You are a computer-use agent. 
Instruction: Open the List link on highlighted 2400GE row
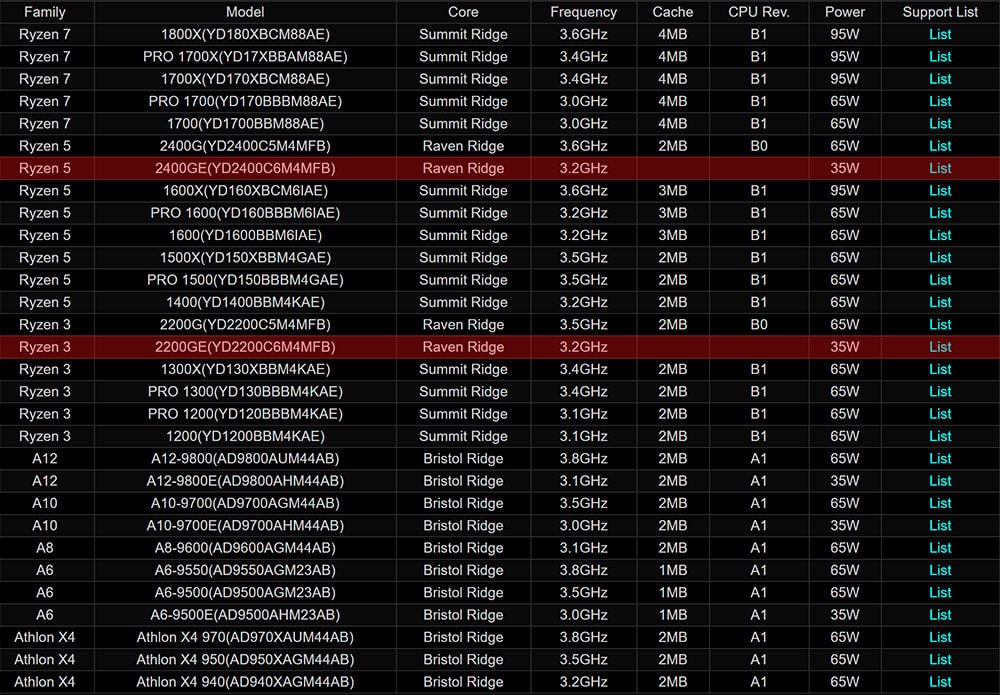click(x=940, y=168)
